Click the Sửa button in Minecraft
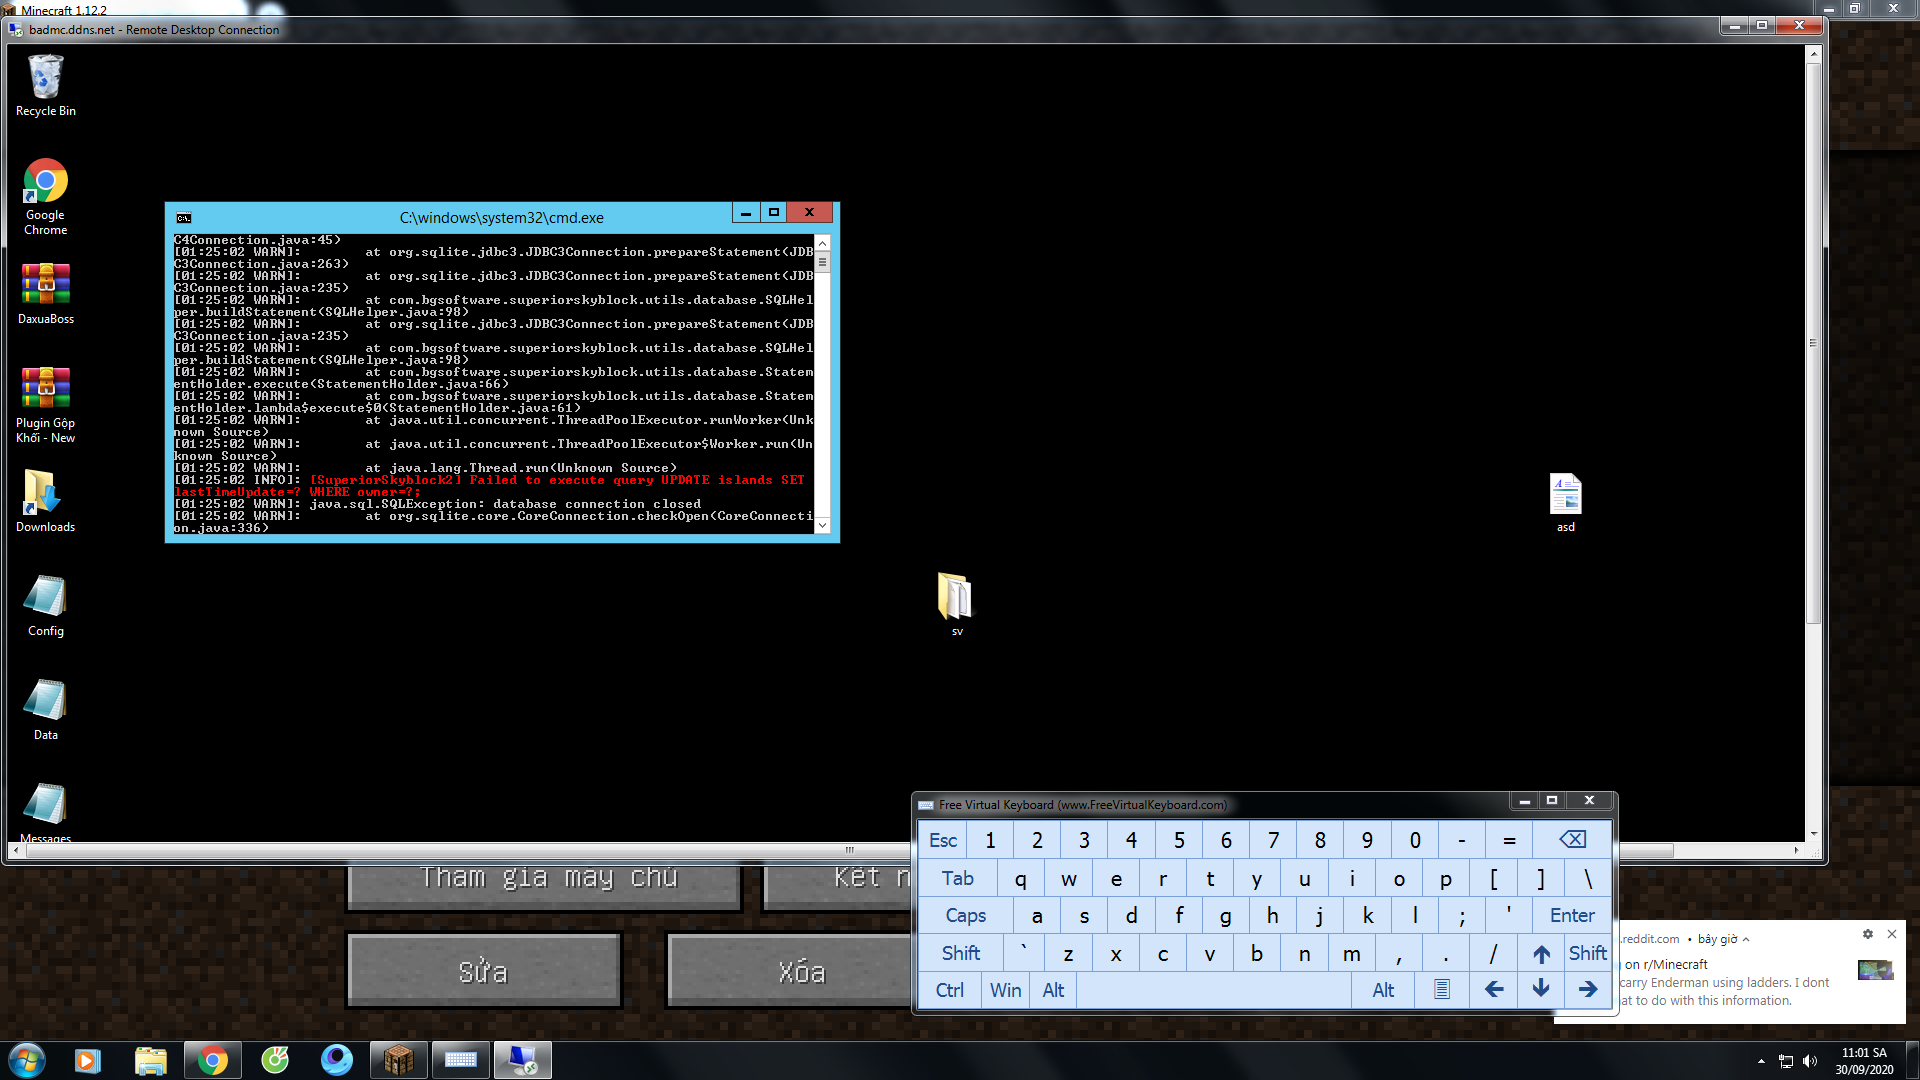The height and width of the screenshot is (1080, 1920). click(x=483, y=971)
